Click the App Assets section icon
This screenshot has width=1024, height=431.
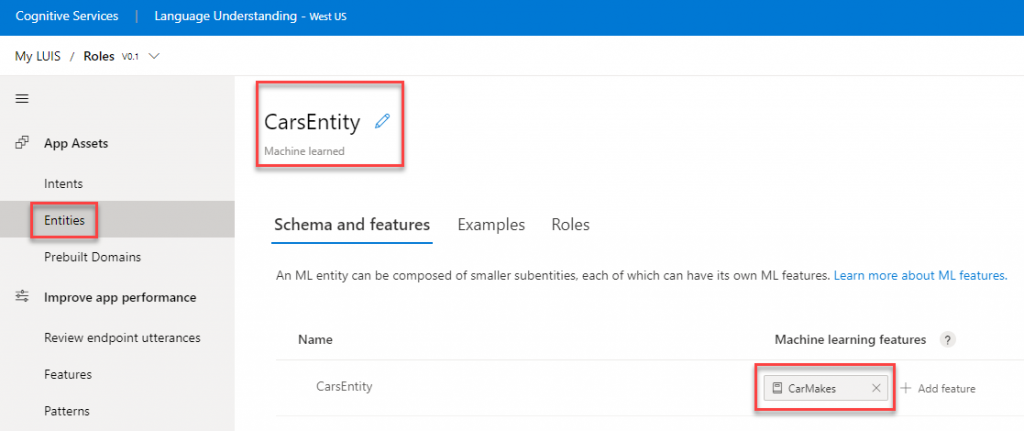pos(22,142)
